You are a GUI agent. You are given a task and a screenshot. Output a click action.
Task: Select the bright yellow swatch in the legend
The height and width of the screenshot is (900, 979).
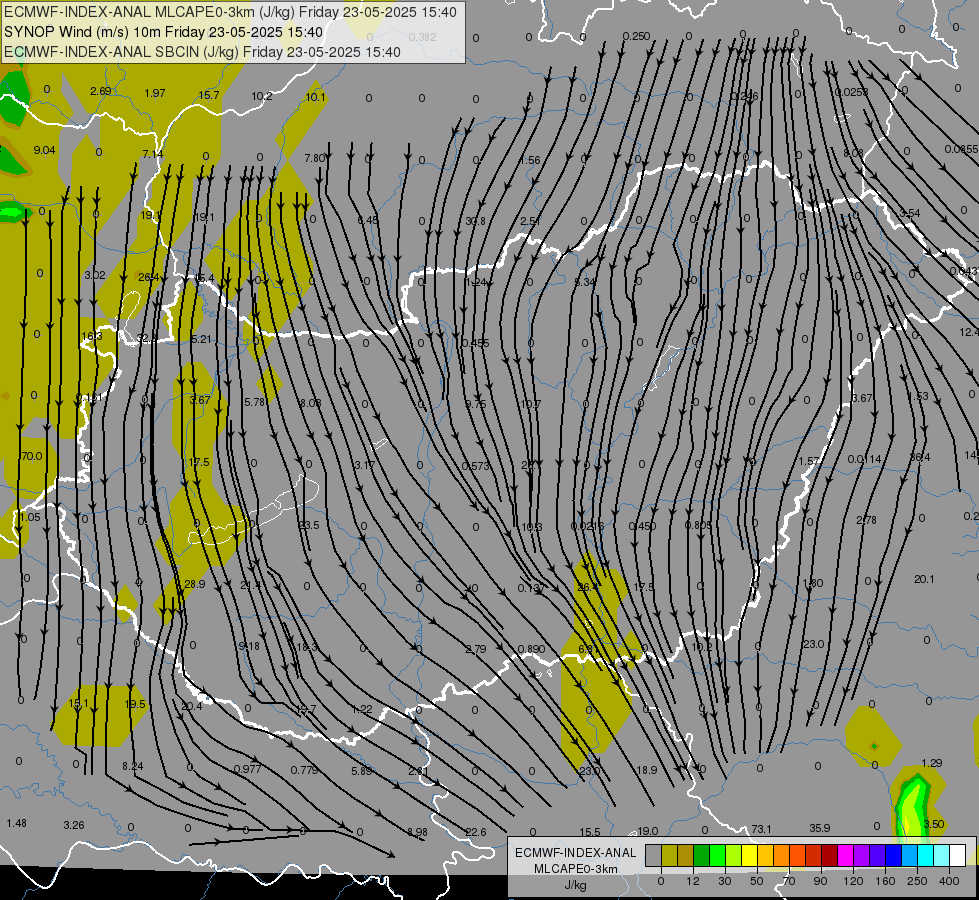click(x=749, y=855)
